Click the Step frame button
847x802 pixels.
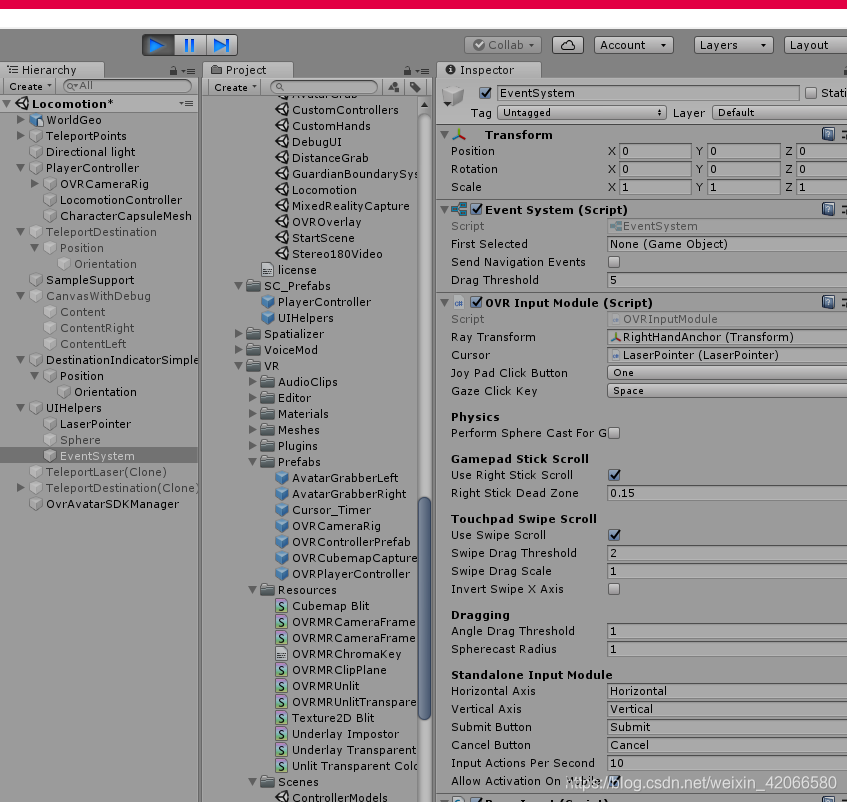click(x=221, y=45)
